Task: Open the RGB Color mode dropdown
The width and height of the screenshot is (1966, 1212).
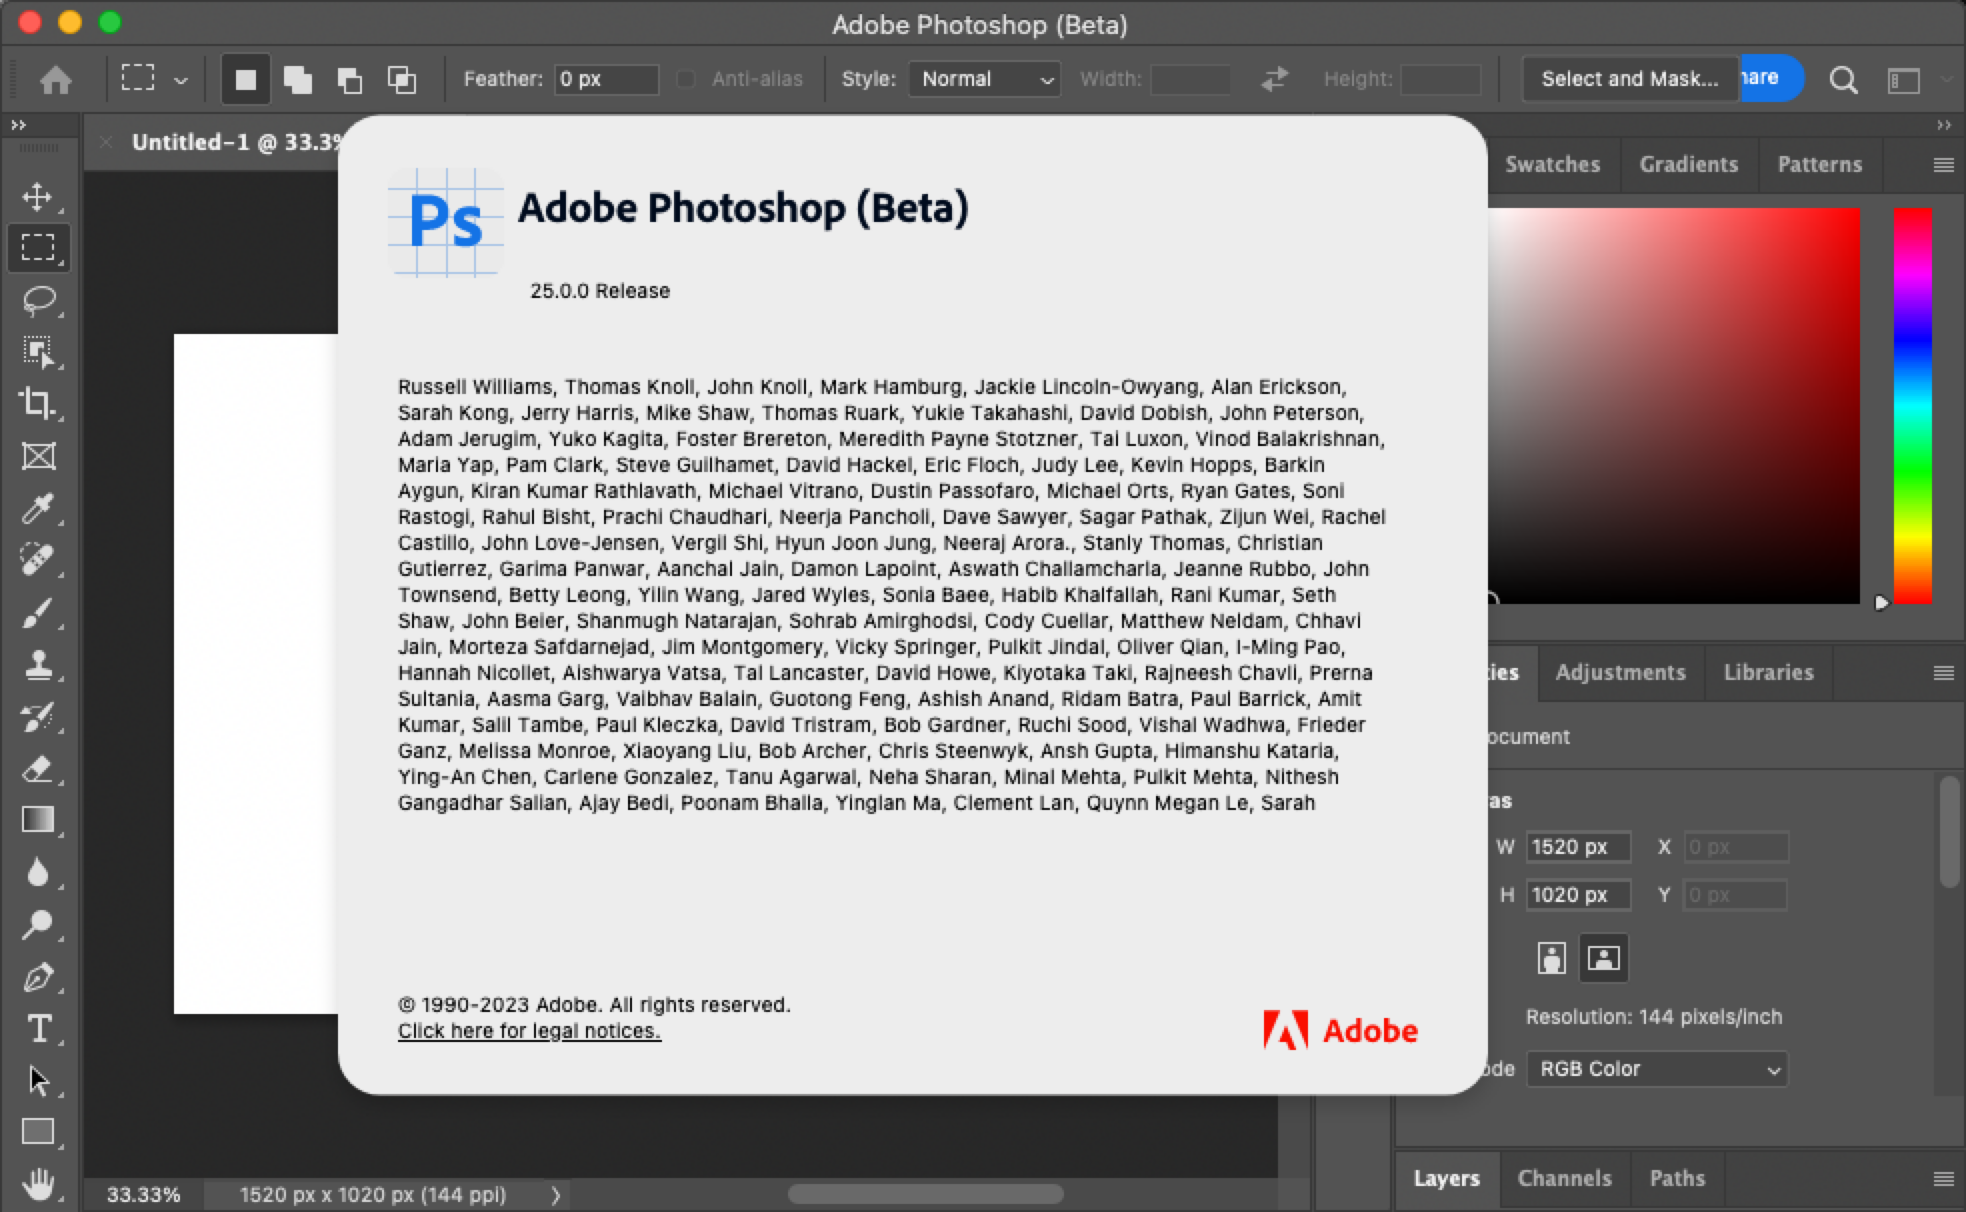Action: tap(1657, 1069)
